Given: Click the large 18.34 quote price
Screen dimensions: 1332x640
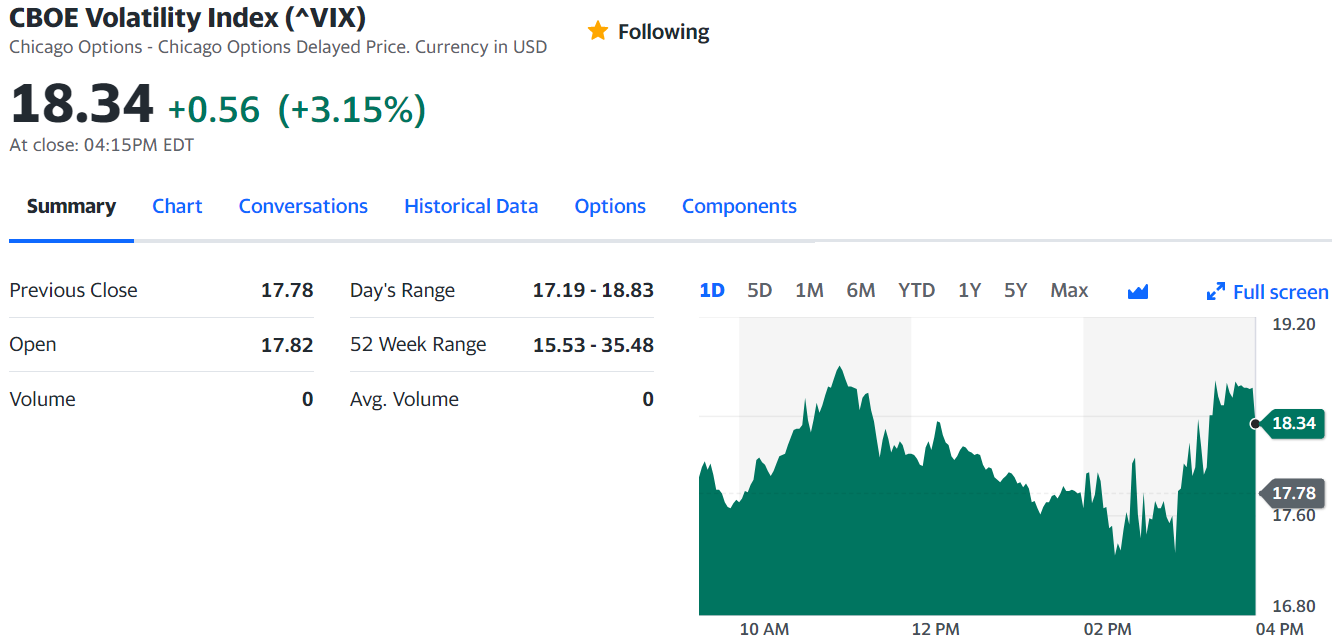Looking at the screenshot, I should 82,104.
